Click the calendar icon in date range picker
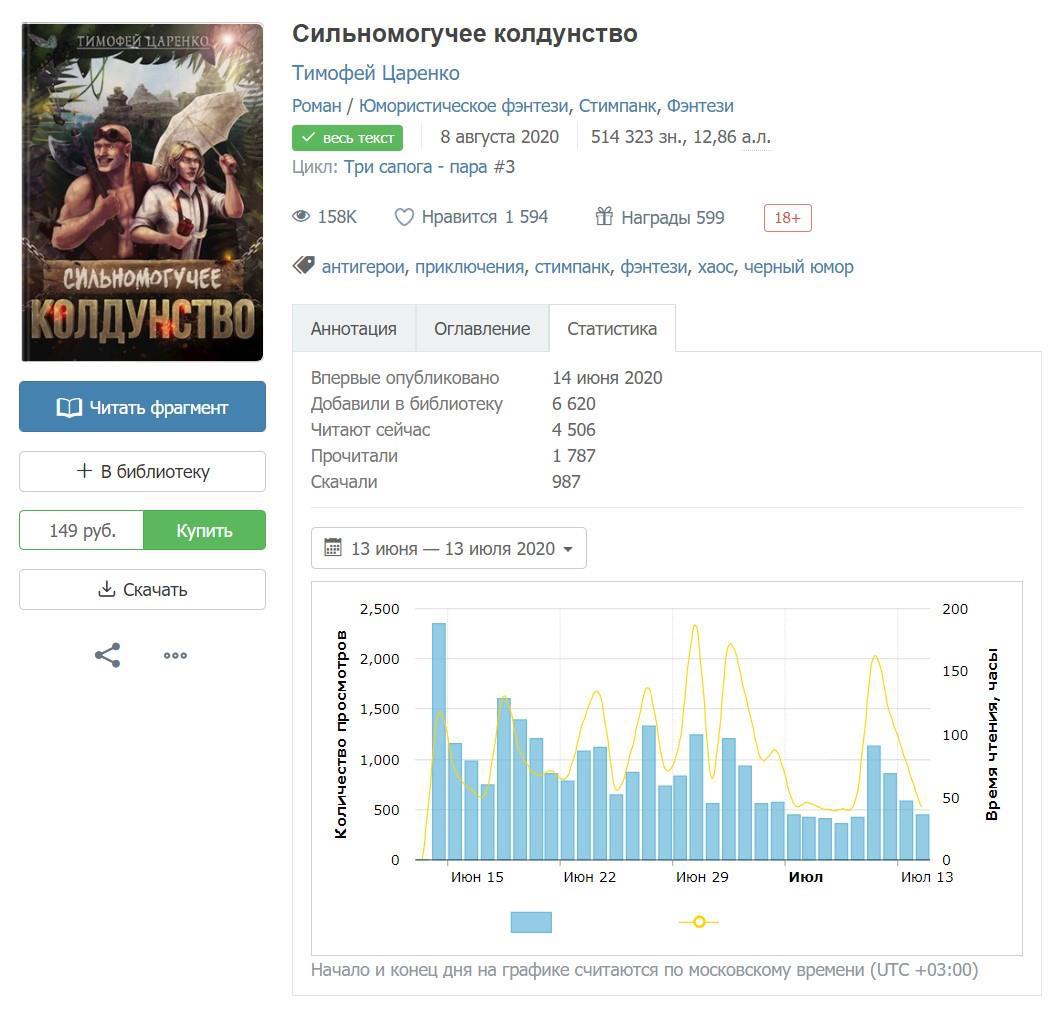 point(334,548)
